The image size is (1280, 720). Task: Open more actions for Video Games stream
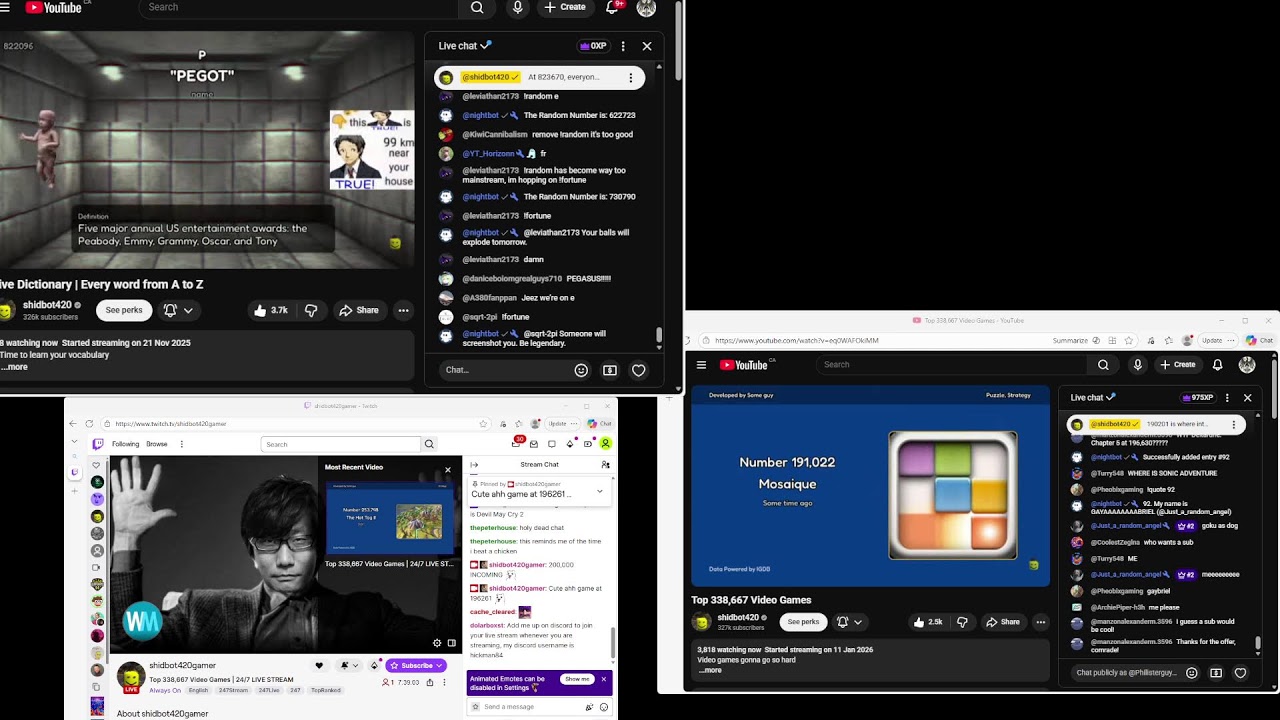pos(1040,622)
